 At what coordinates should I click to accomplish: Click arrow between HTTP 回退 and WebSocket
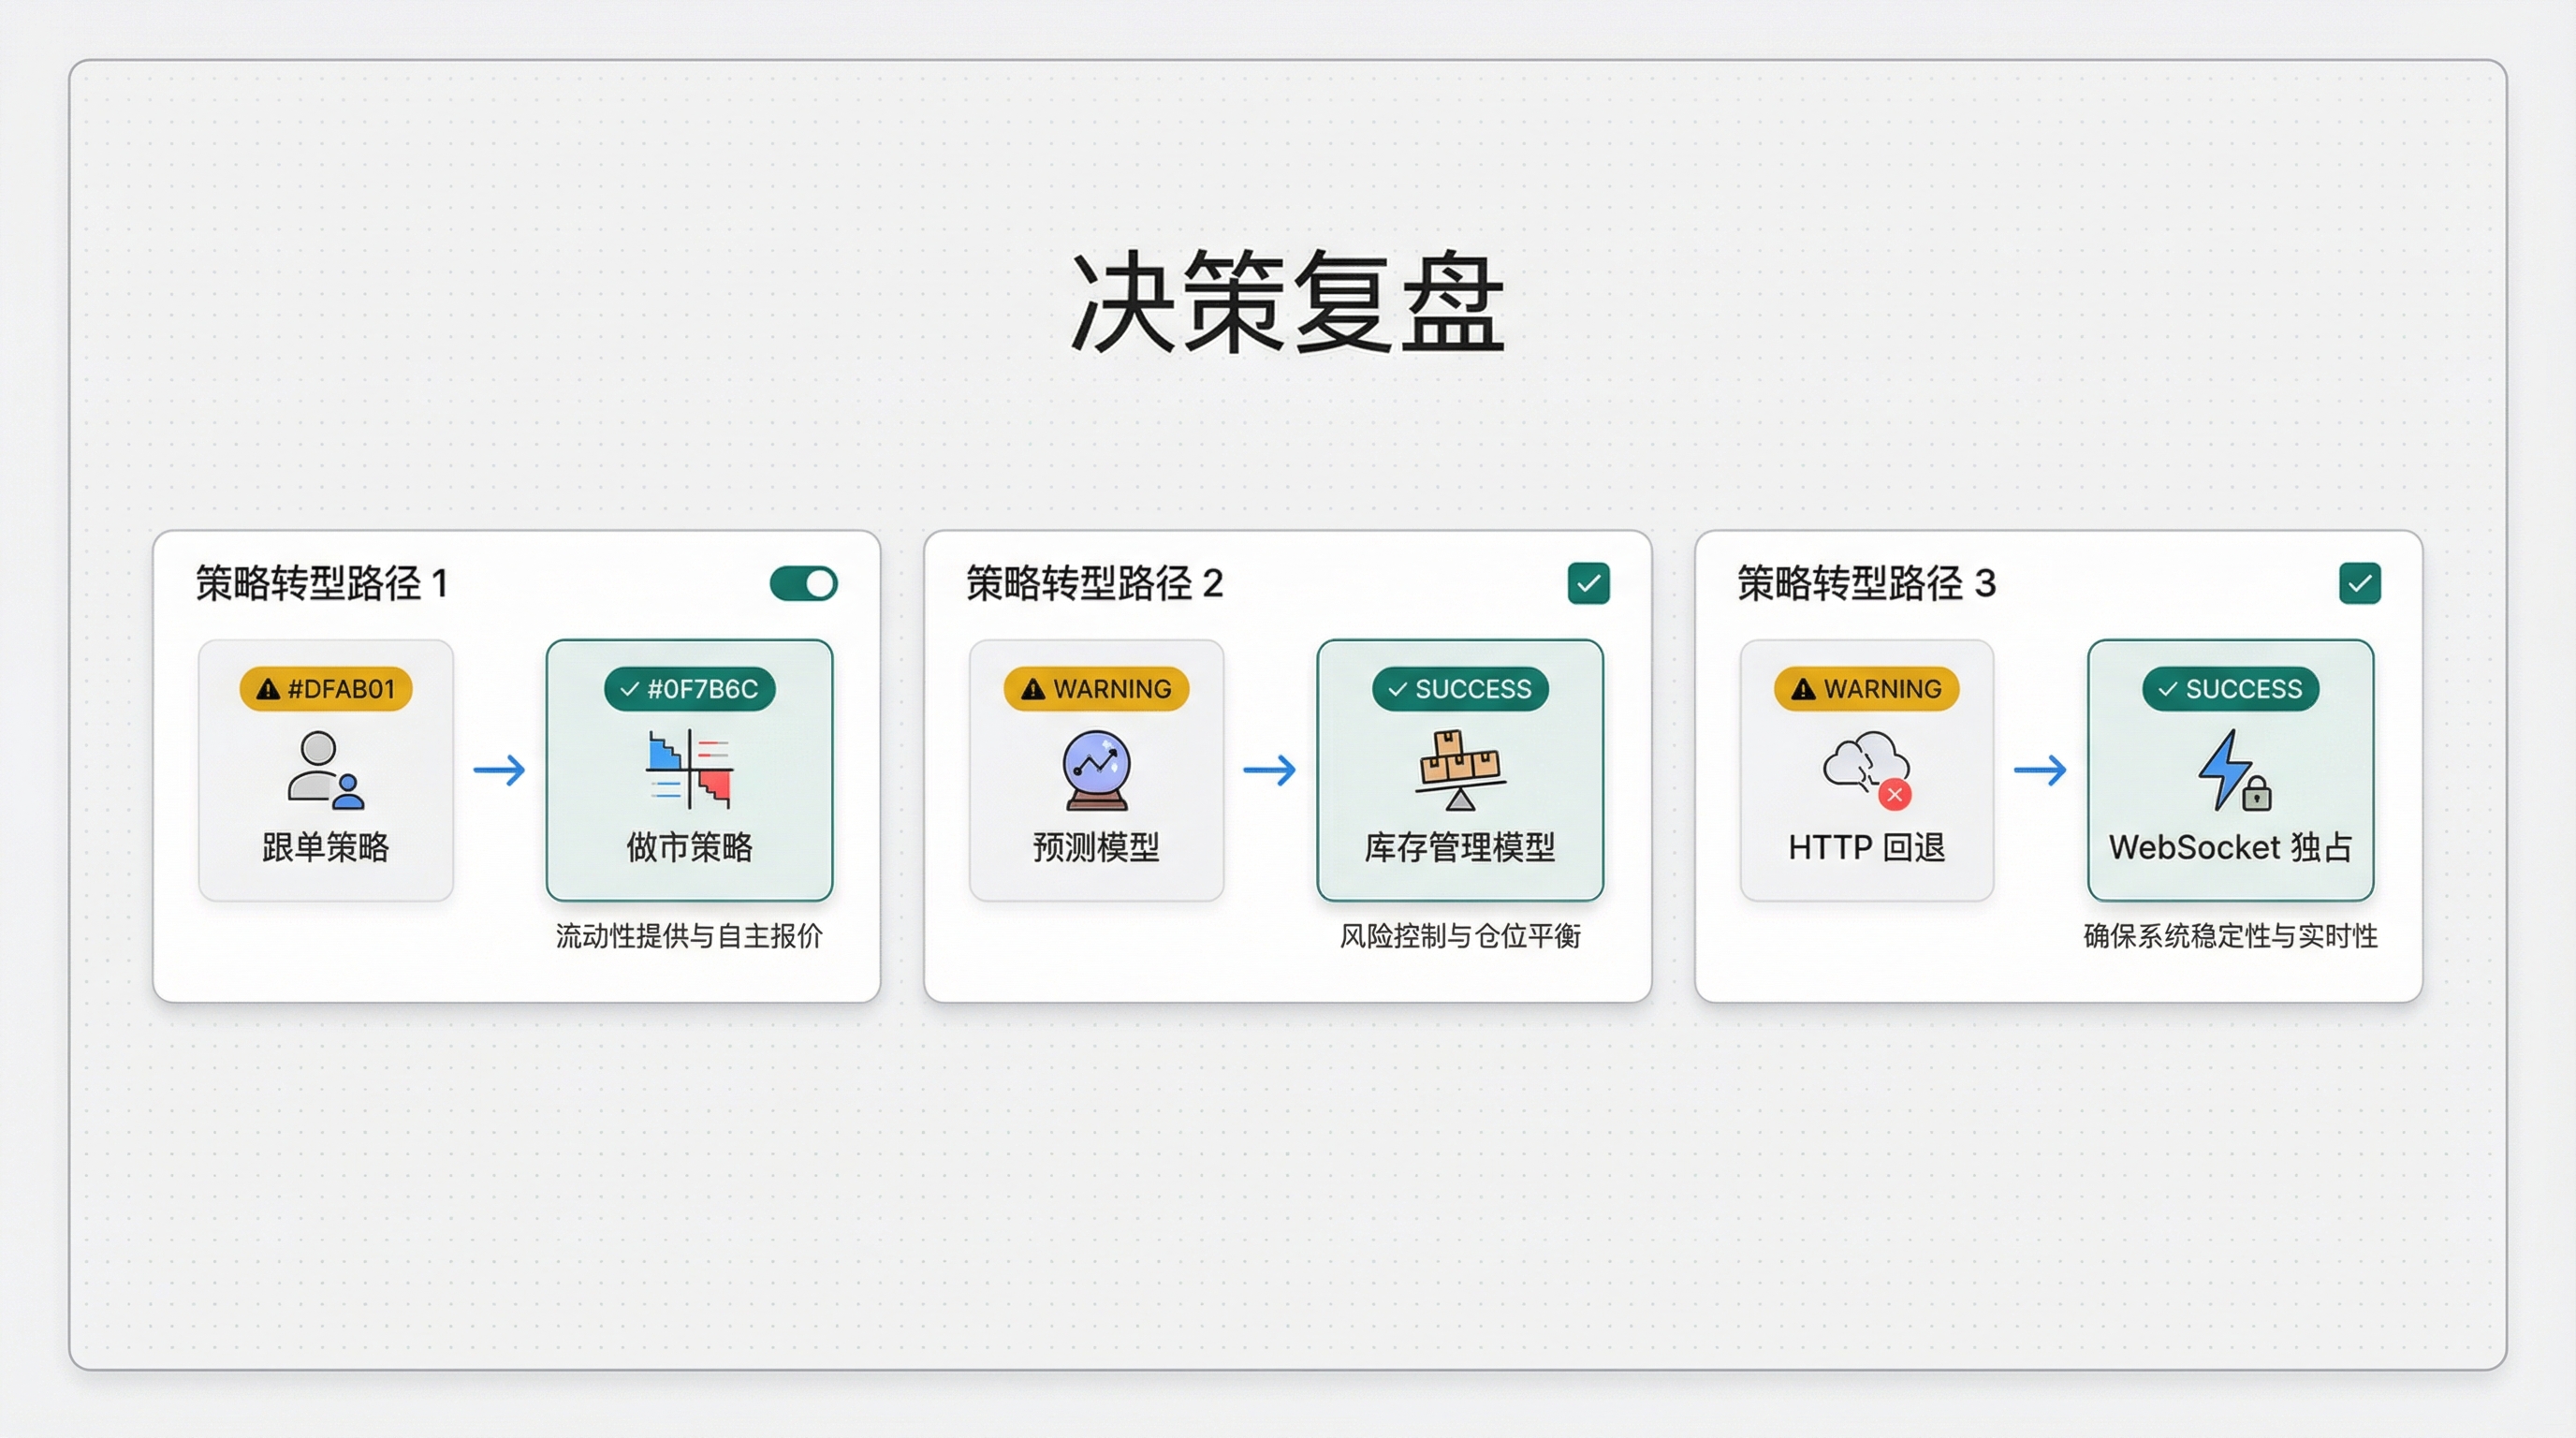[2040, 770]
